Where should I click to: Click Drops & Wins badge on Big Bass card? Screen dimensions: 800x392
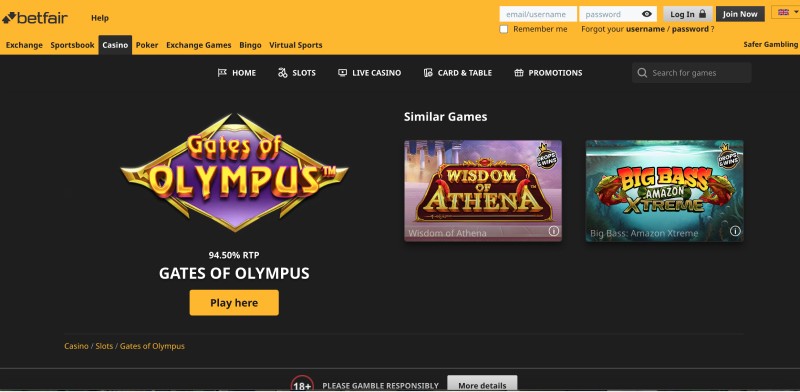pyautogui.click(x=729, y=157)
